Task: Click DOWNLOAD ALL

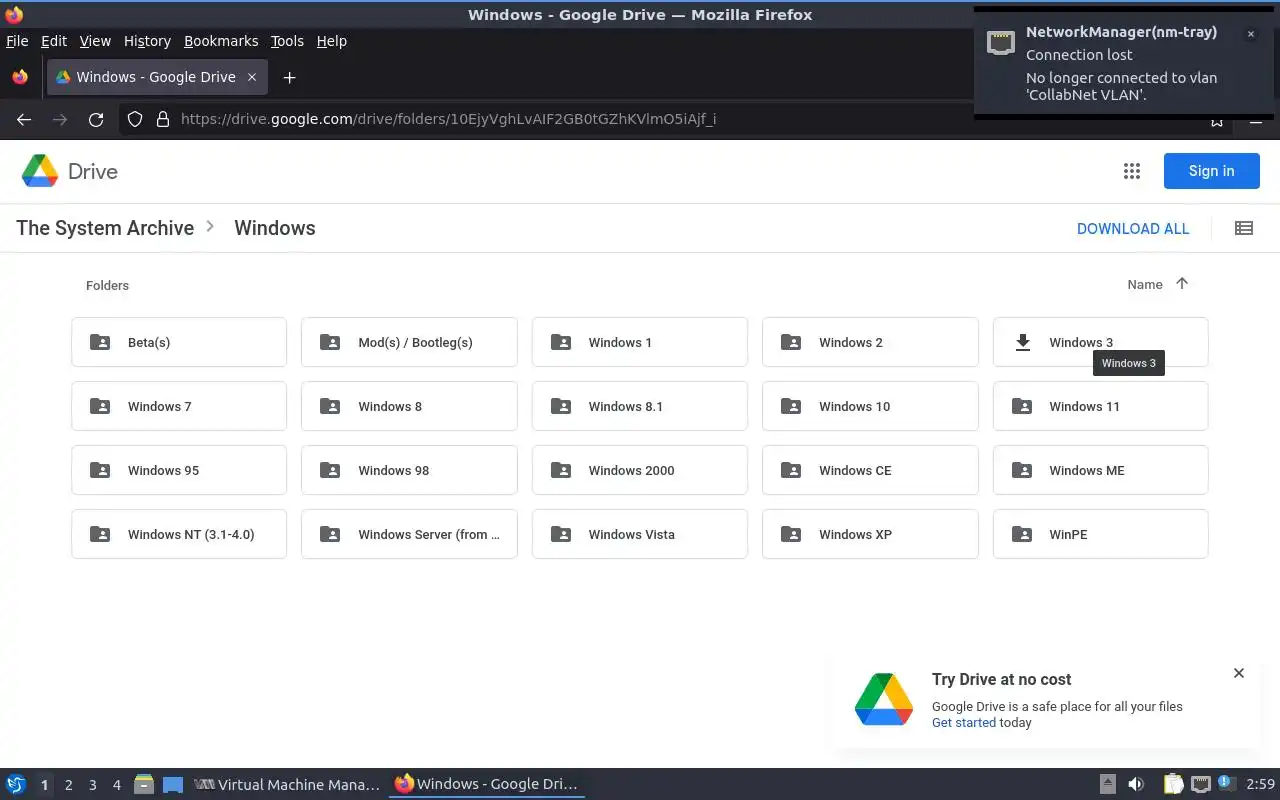Action: [x=1133, y=228]
